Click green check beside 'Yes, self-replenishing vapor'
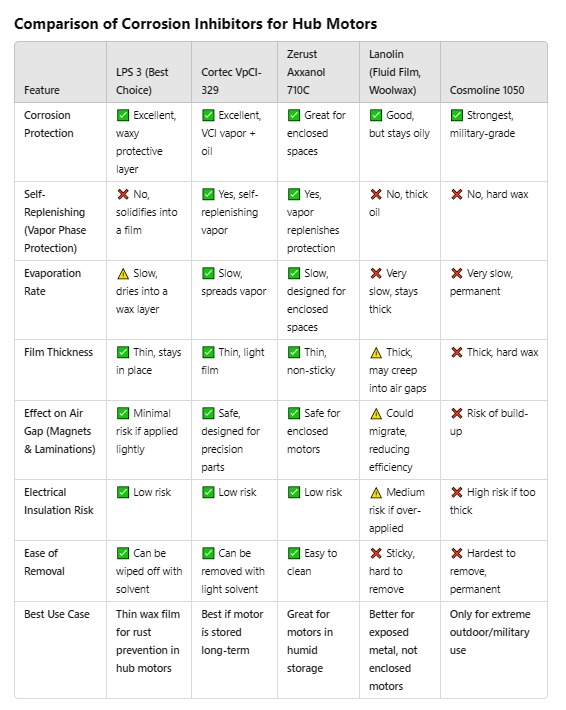 pos(208,194)
